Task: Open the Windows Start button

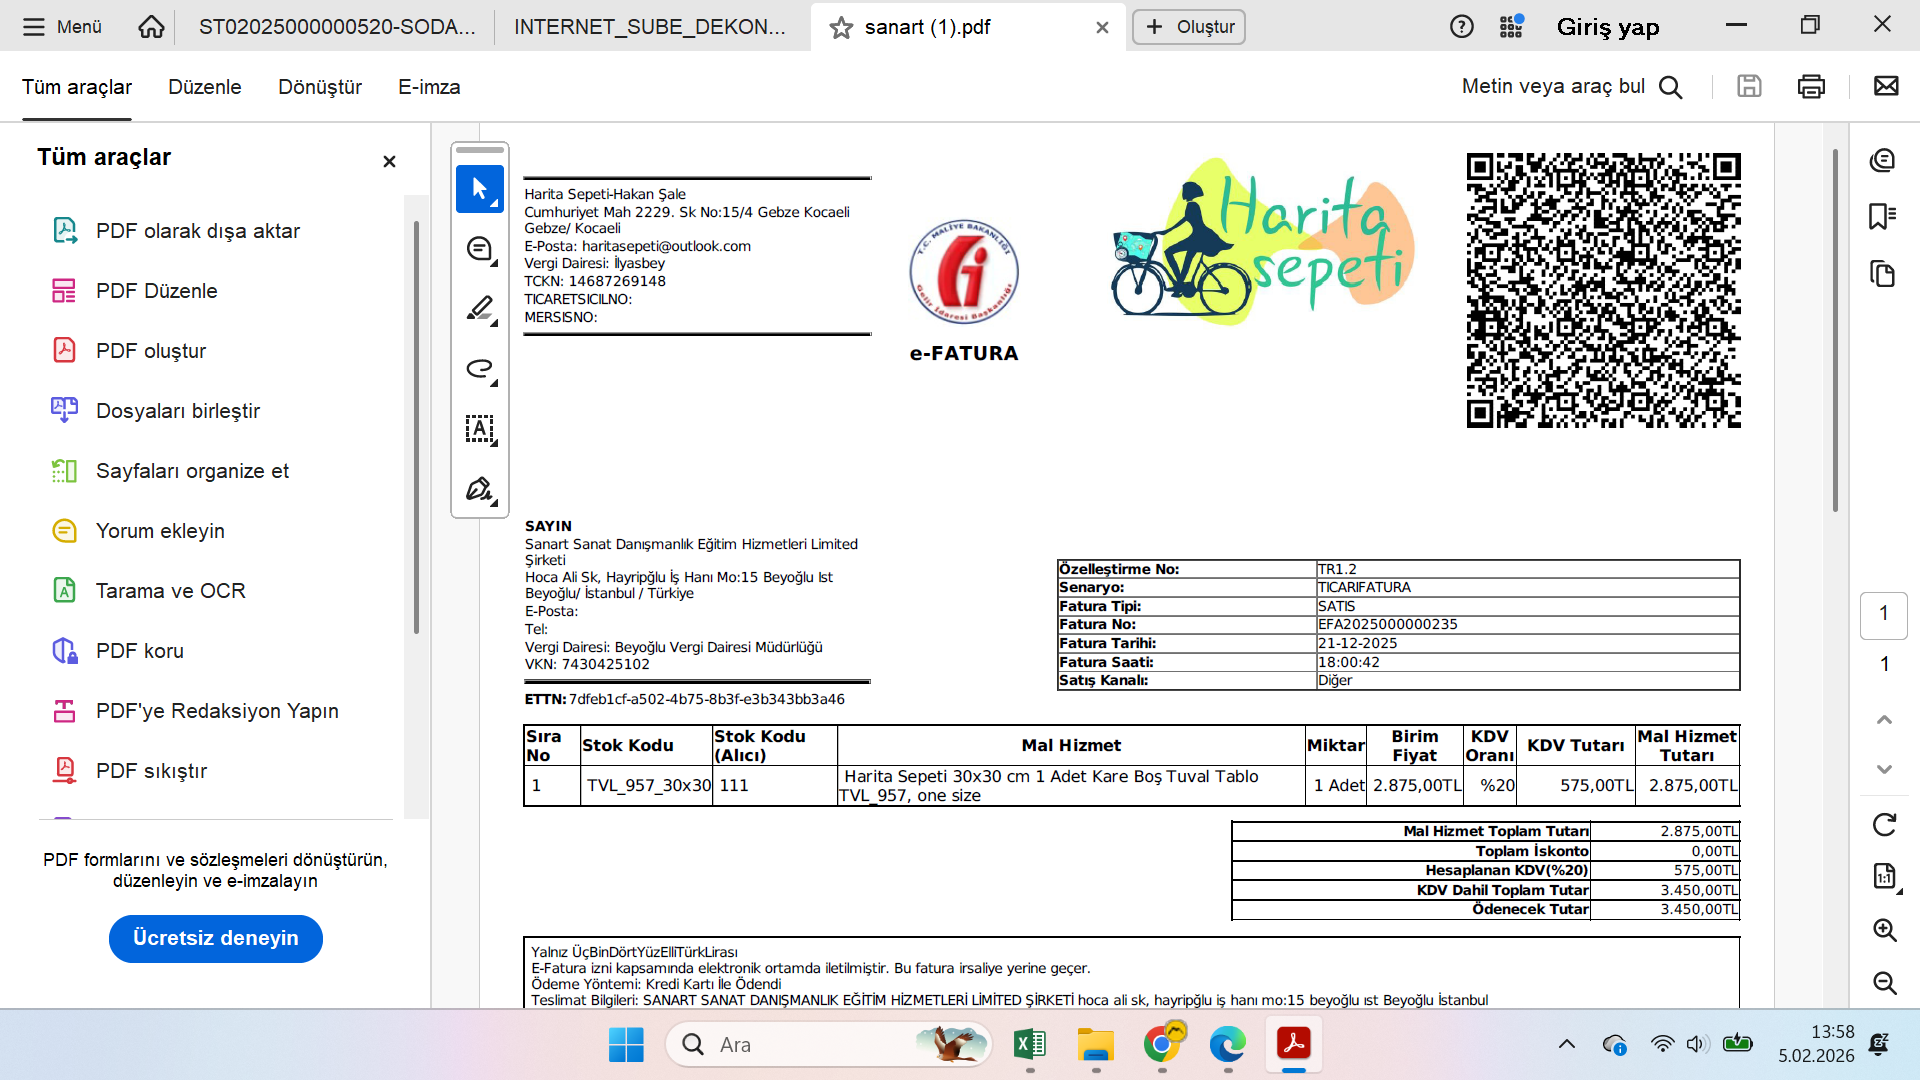Action: tap(626, 1045)
